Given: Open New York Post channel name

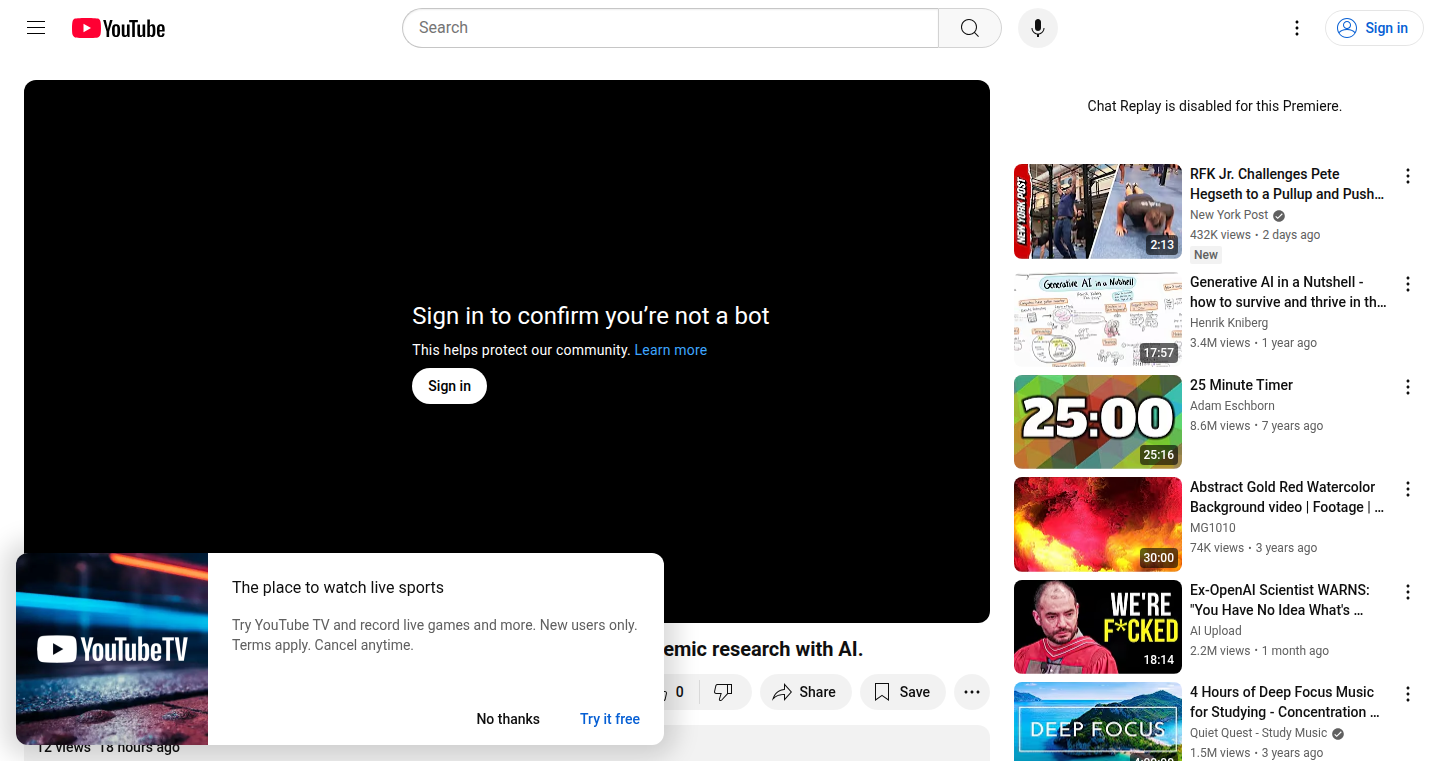Looking at the screenshot, I should pyautogui.click(x=1229, y=215).
